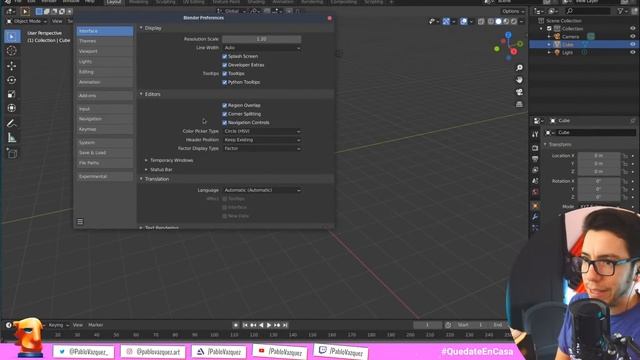Toggle the Developer Extras checkbox
This screenshot has height=360, width=640.
pyautogui.click(x=224, y=65)
